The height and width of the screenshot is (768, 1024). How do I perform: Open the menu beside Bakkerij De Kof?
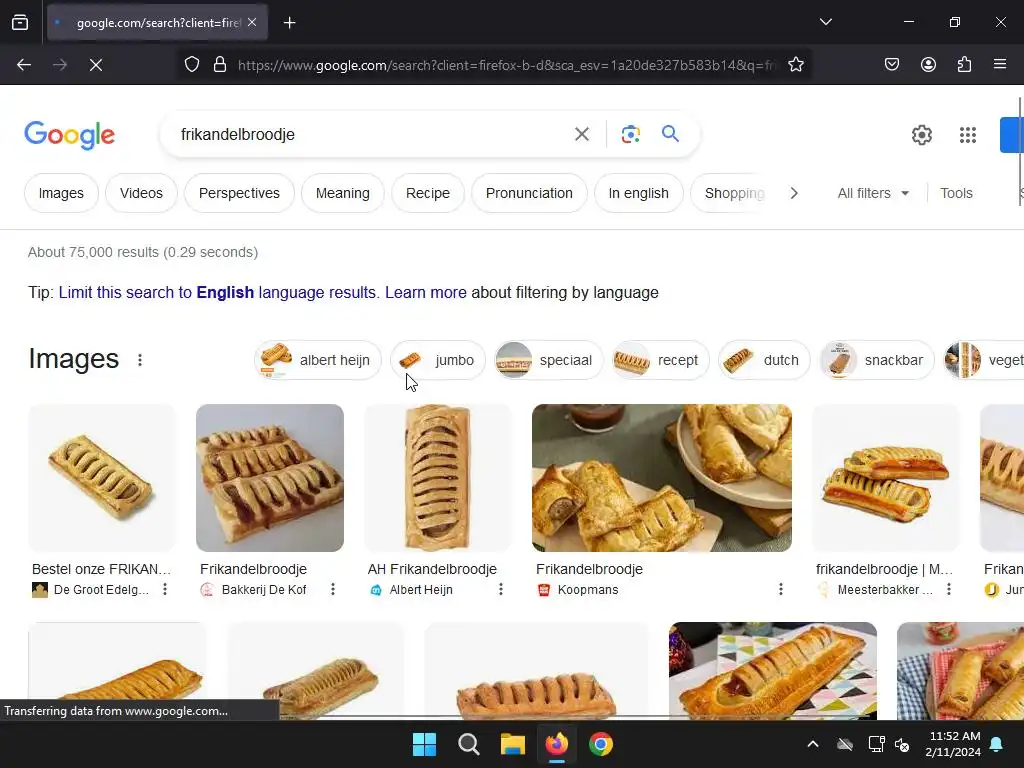click(x=333, y=590)
